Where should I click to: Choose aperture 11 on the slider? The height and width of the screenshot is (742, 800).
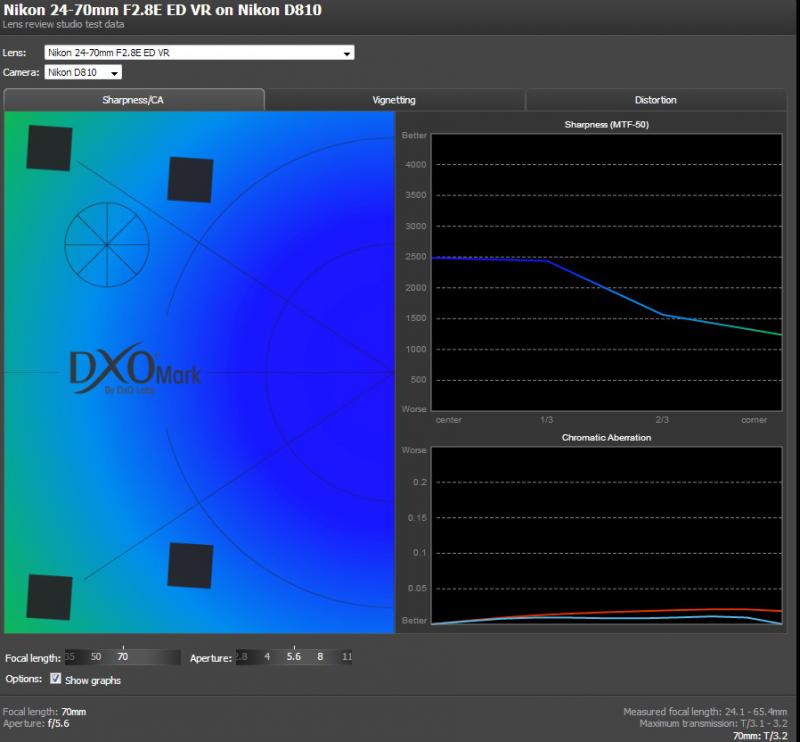(x=347, y=657)
